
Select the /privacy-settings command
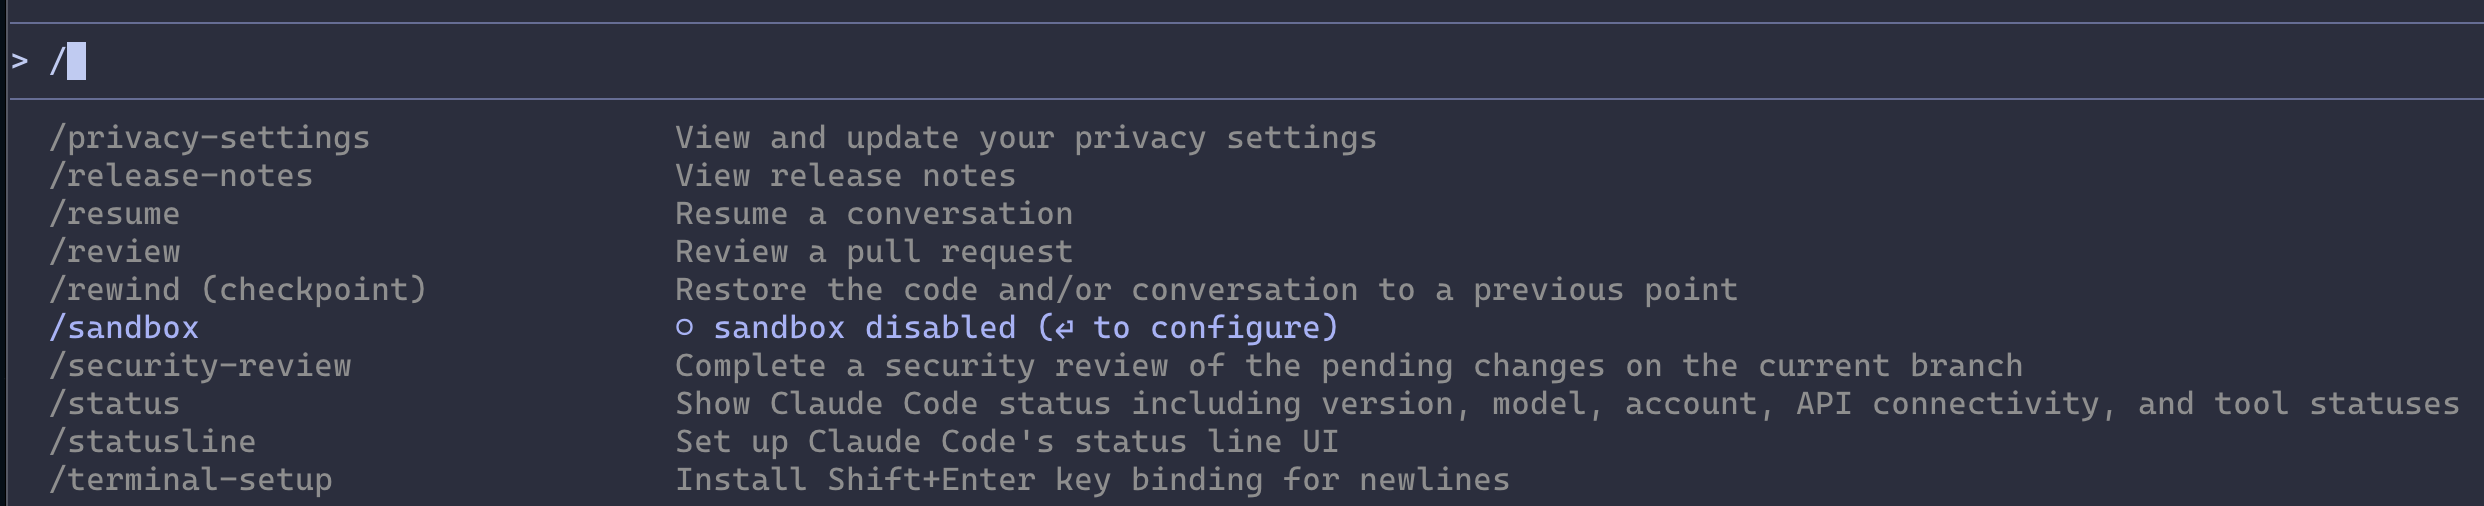pos(209,138)
